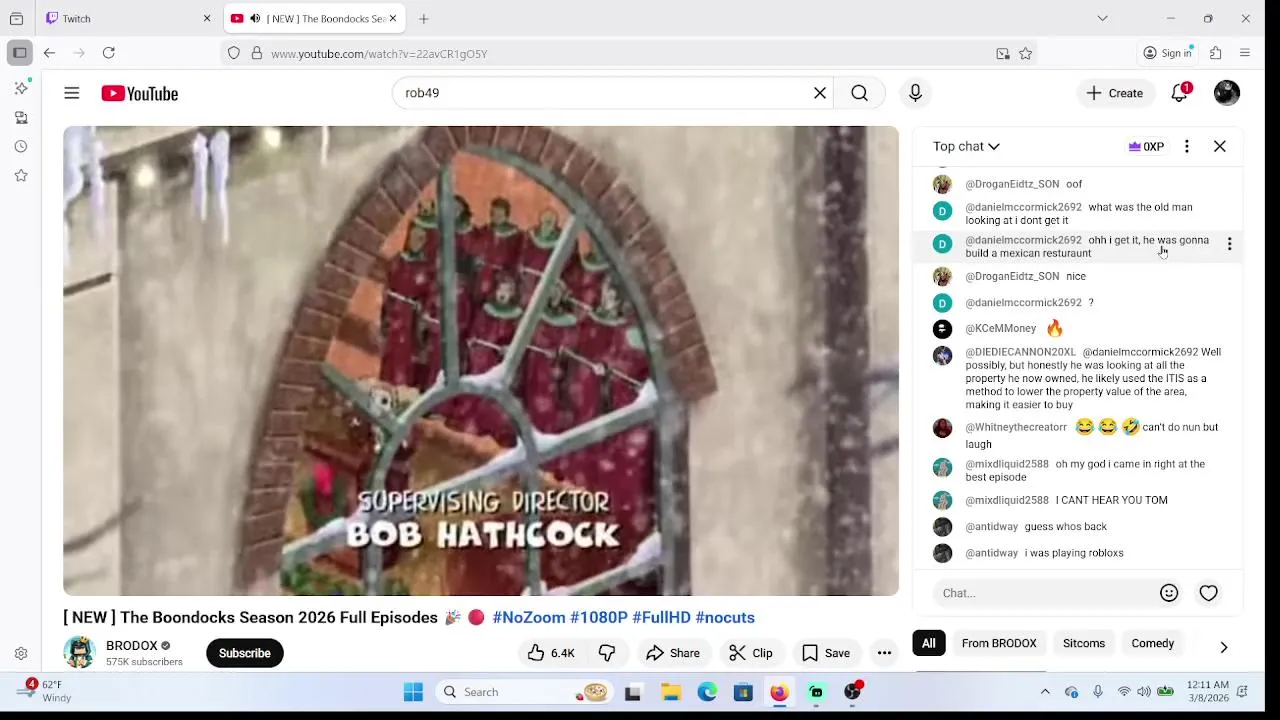Viewport: 1280px width, 720px height.
Task: Send a heart reaction in chat
Action: click(1209, 593)
